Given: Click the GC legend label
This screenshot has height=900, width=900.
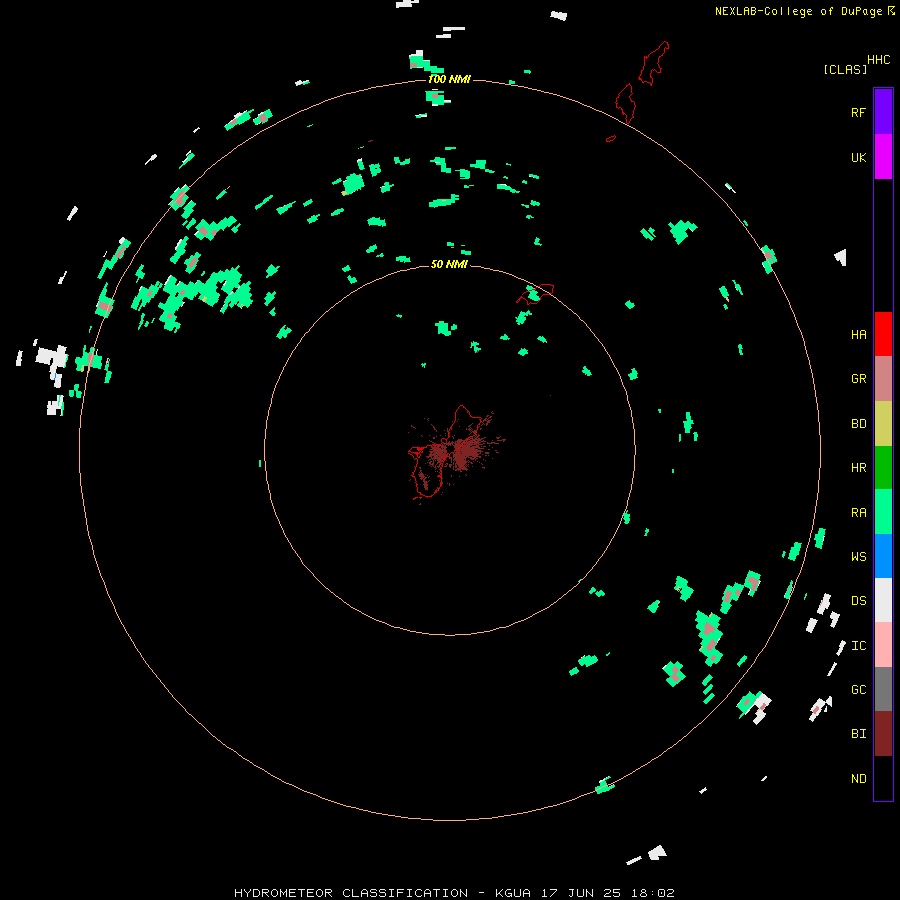Looking at the screenshot, I should coord(858,689).
